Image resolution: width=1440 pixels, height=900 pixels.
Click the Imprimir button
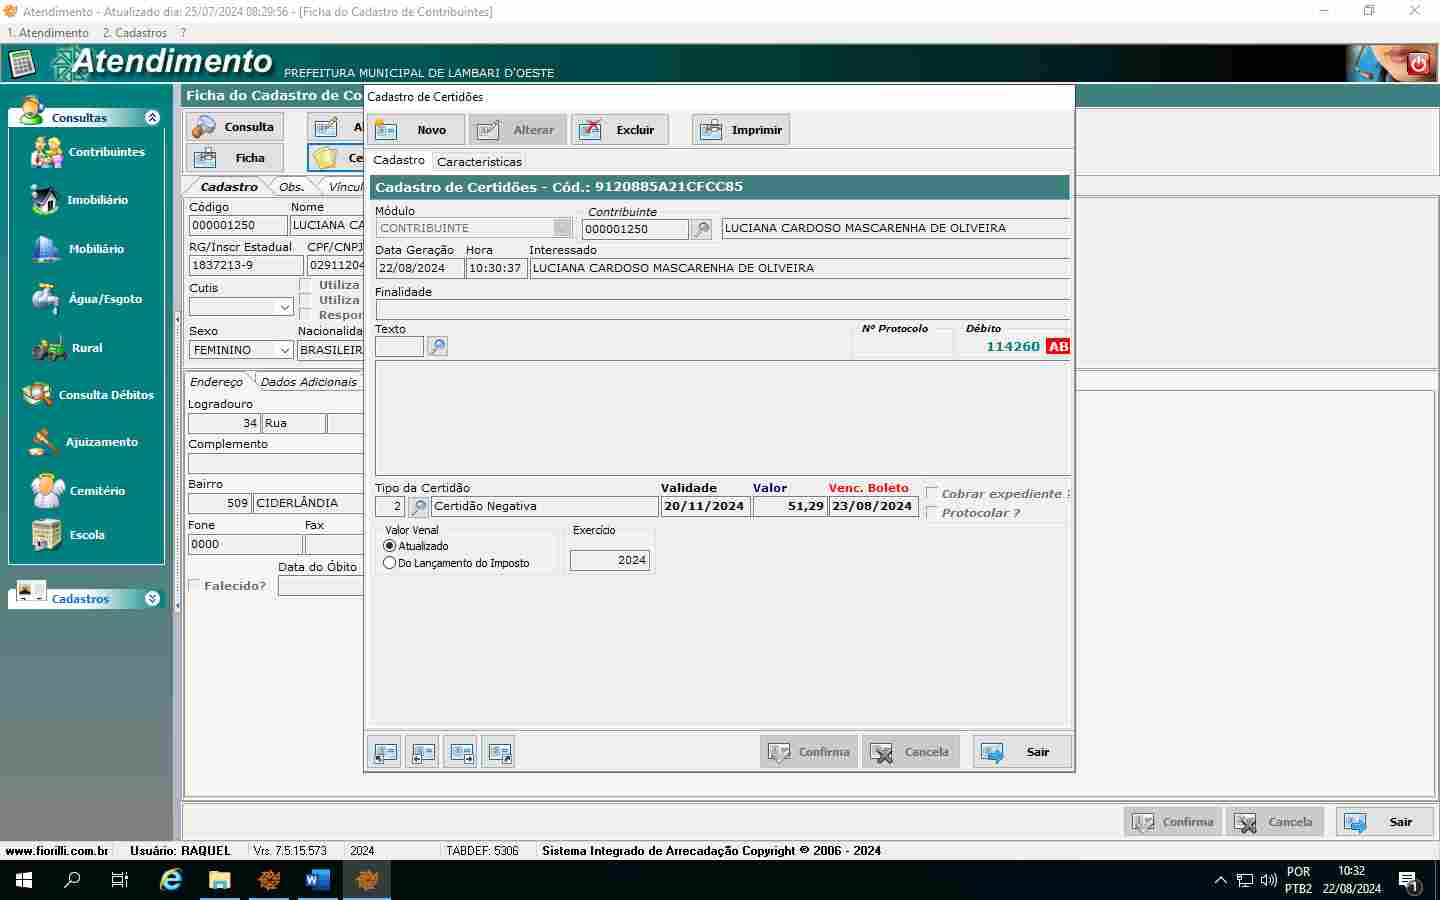click(741, 130)
